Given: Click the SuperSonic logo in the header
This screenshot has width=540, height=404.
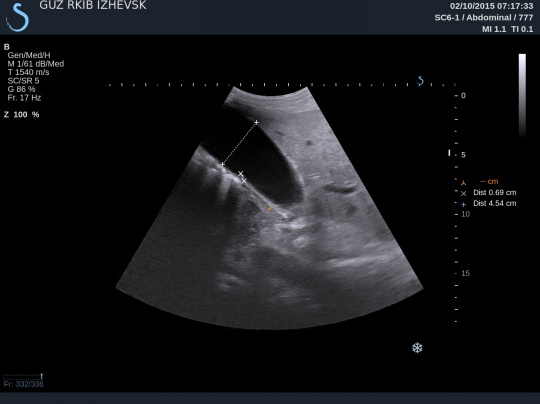Looking at the screenshot, I should point(18,17).
